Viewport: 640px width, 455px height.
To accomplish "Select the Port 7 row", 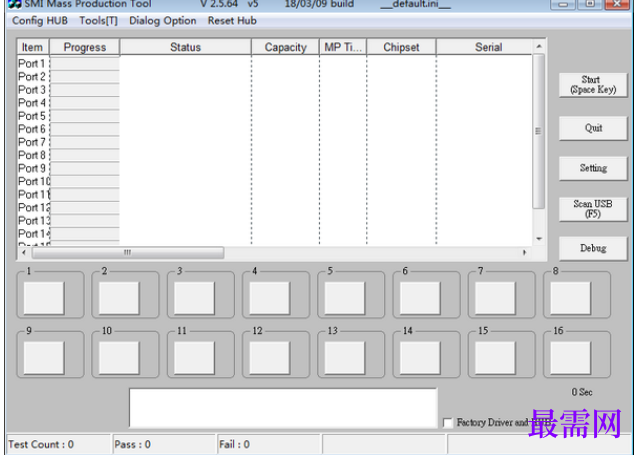I will (274, 142).
